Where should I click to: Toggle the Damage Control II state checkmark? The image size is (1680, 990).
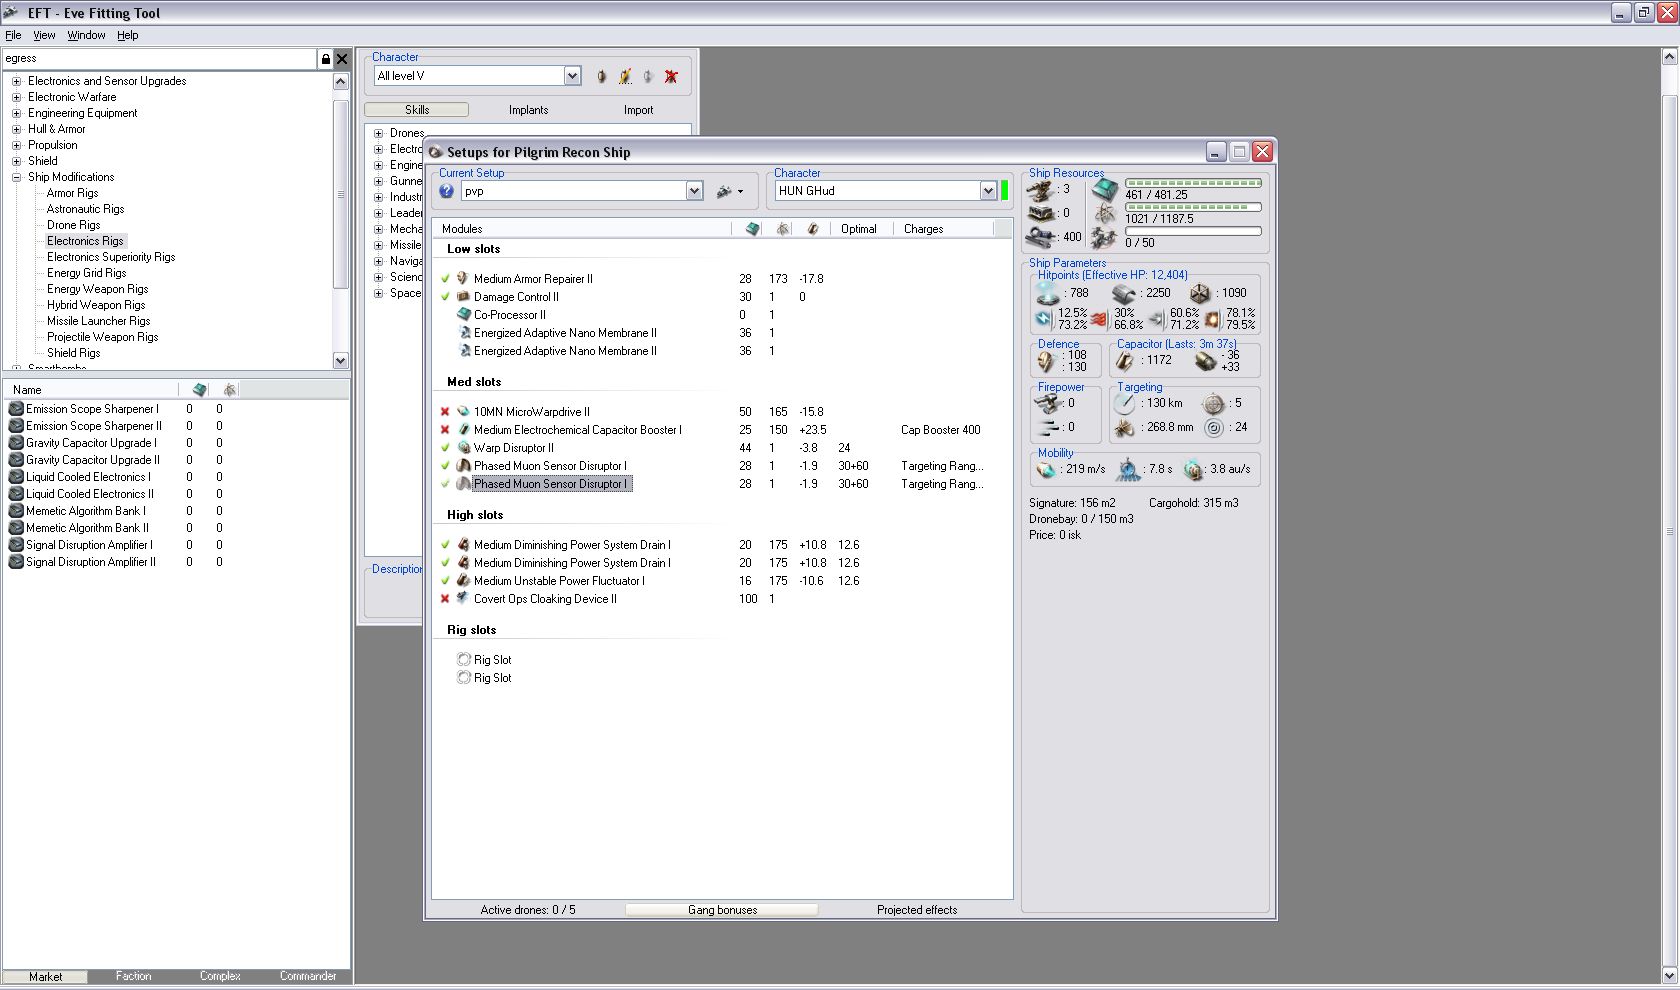(x=445, y=297)
